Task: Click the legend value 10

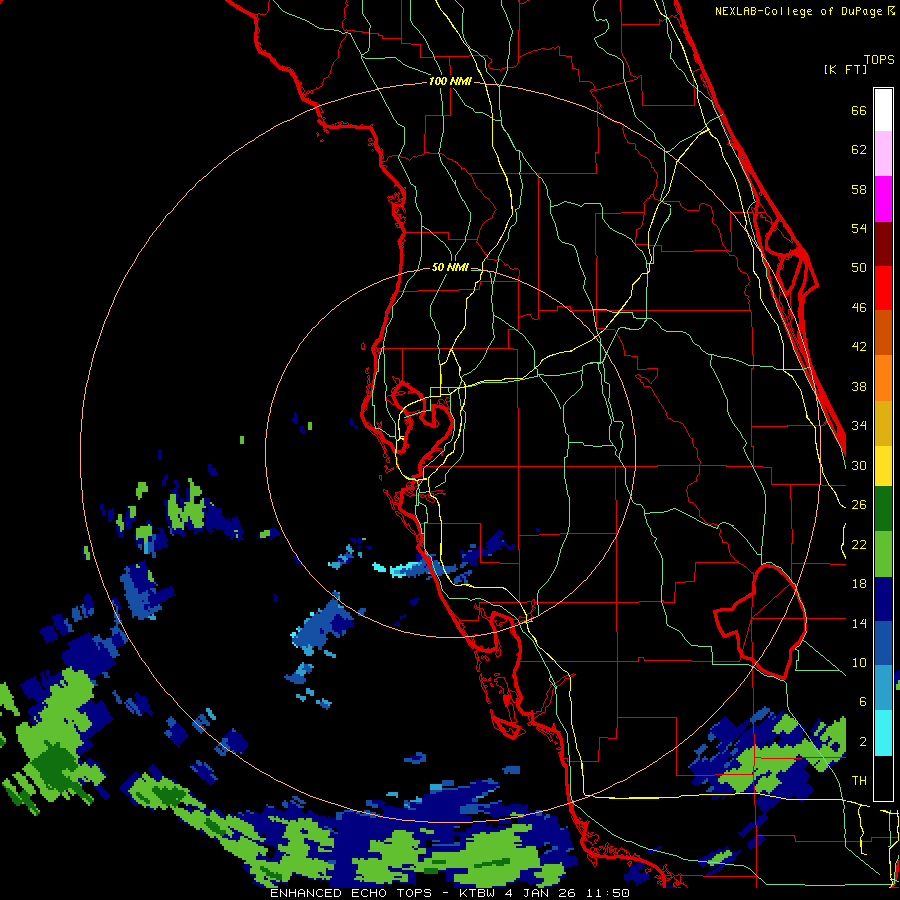Action: [859, 662]
